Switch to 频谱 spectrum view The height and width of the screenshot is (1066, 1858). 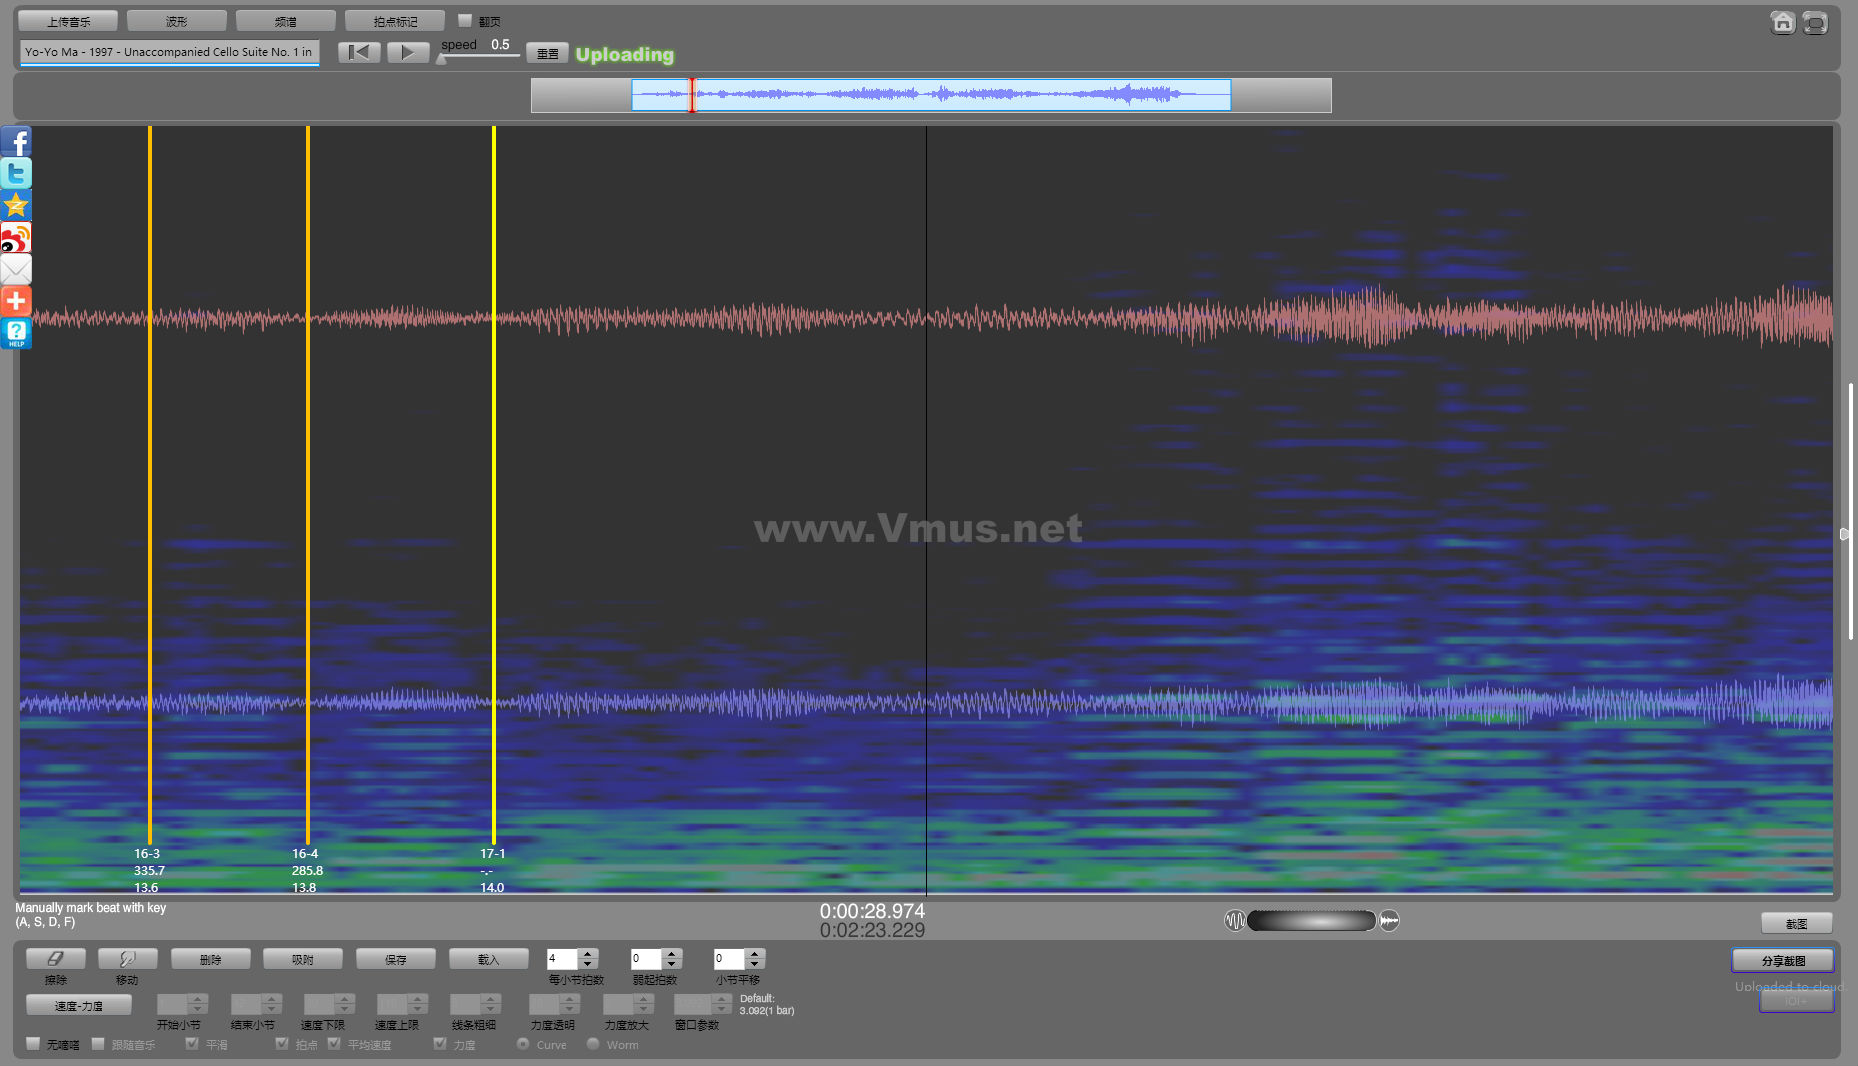pos(286,21)
